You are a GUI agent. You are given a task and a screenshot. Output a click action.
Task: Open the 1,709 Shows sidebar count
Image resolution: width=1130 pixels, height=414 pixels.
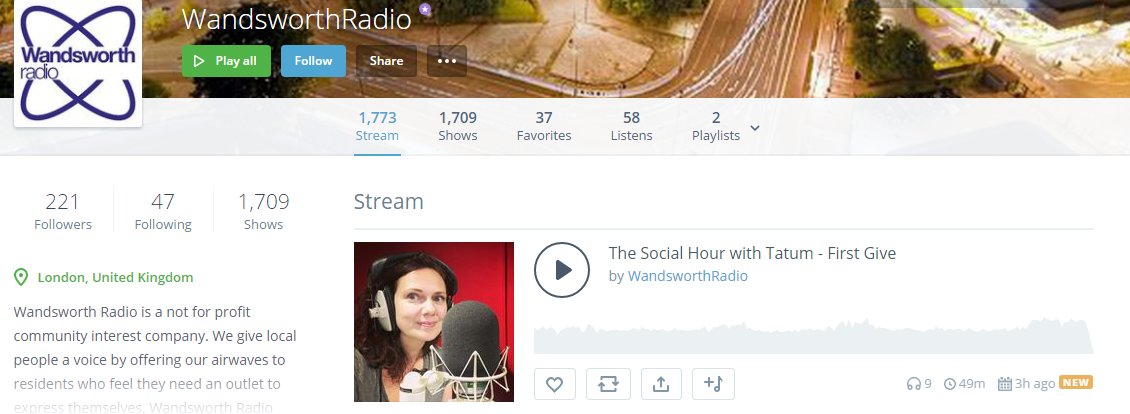263,211
